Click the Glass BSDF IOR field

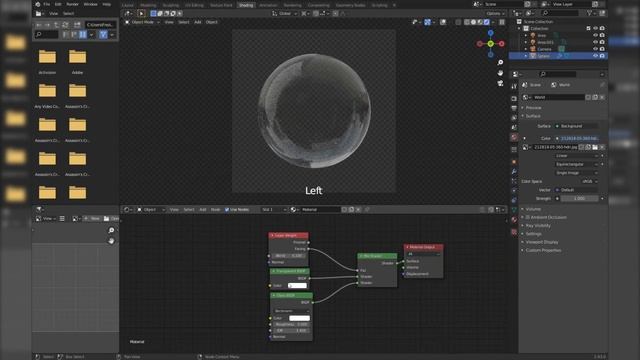pyautogui.click(x=291, y=330)
